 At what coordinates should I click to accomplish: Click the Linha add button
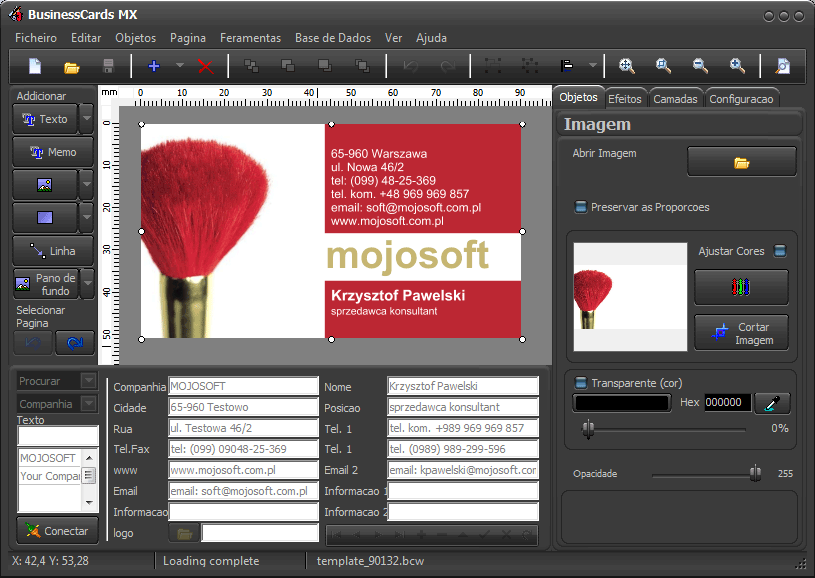point(53,251)
